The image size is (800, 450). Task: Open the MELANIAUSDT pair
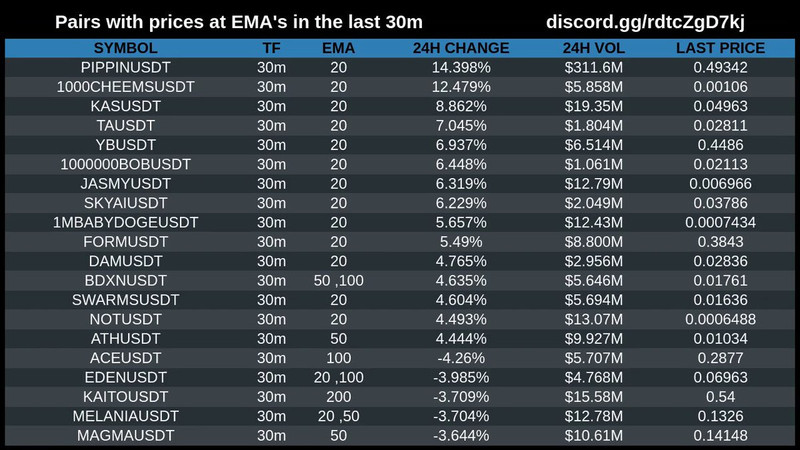(126, 416)
